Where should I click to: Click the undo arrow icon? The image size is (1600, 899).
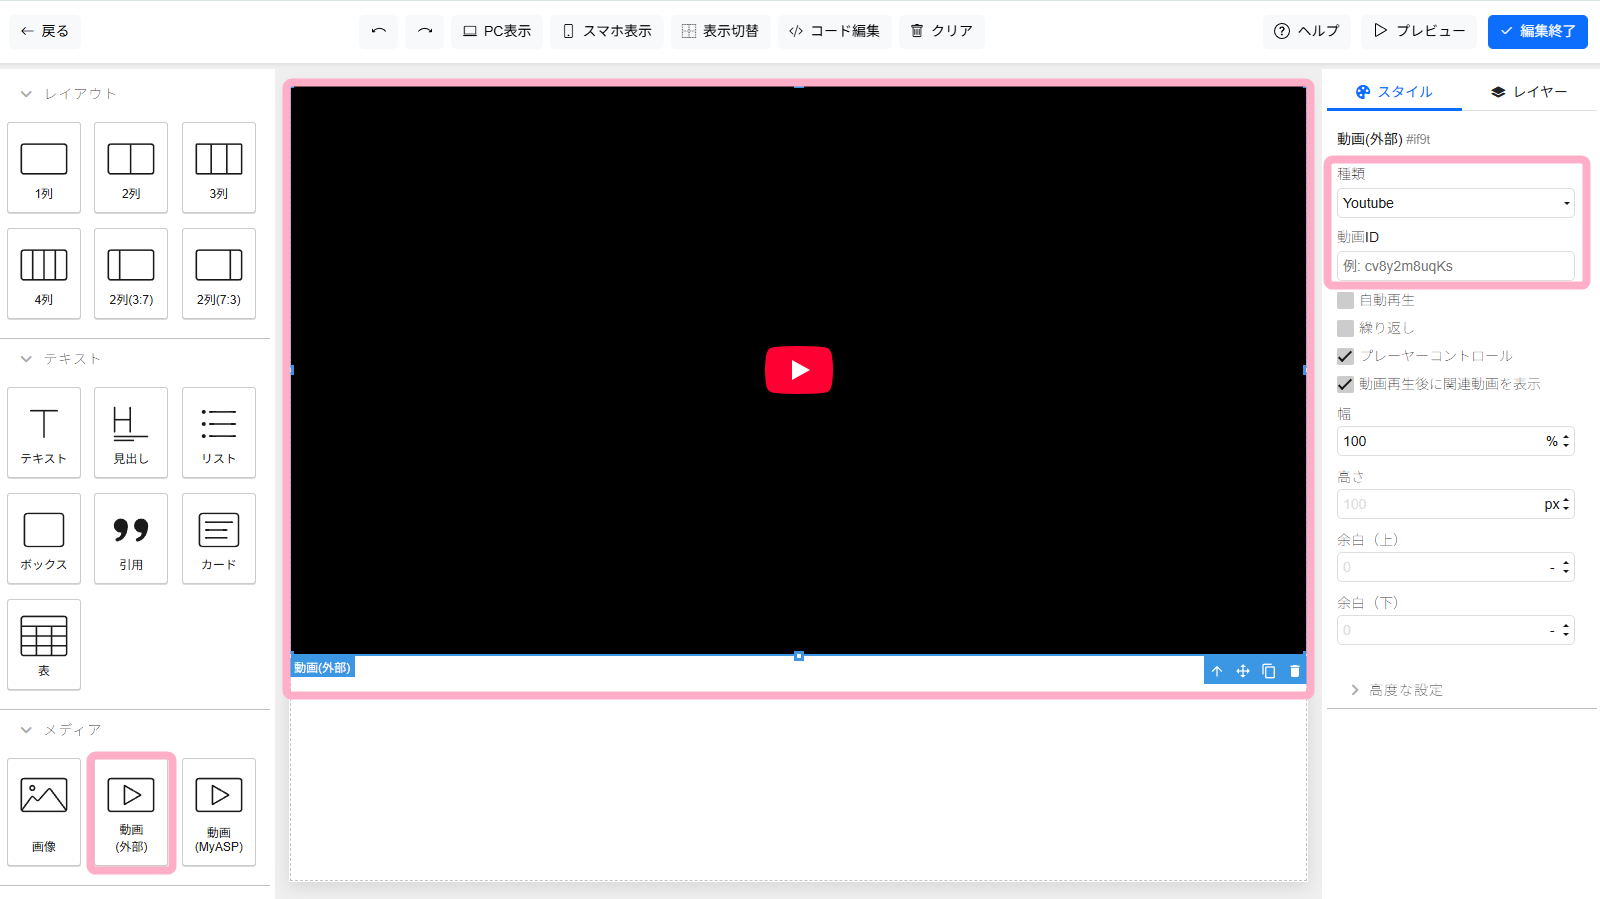pyautogui.click(x=378, y=31)
